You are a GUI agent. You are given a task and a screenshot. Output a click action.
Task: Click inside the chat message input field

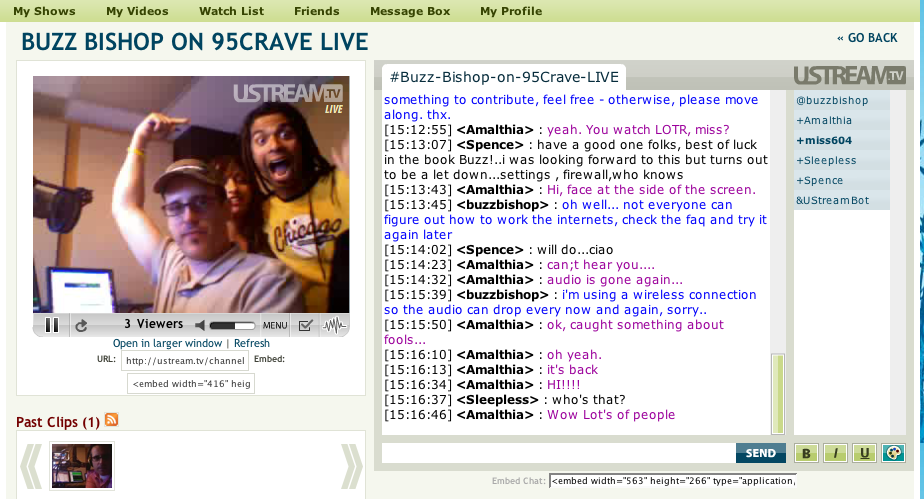558,453
